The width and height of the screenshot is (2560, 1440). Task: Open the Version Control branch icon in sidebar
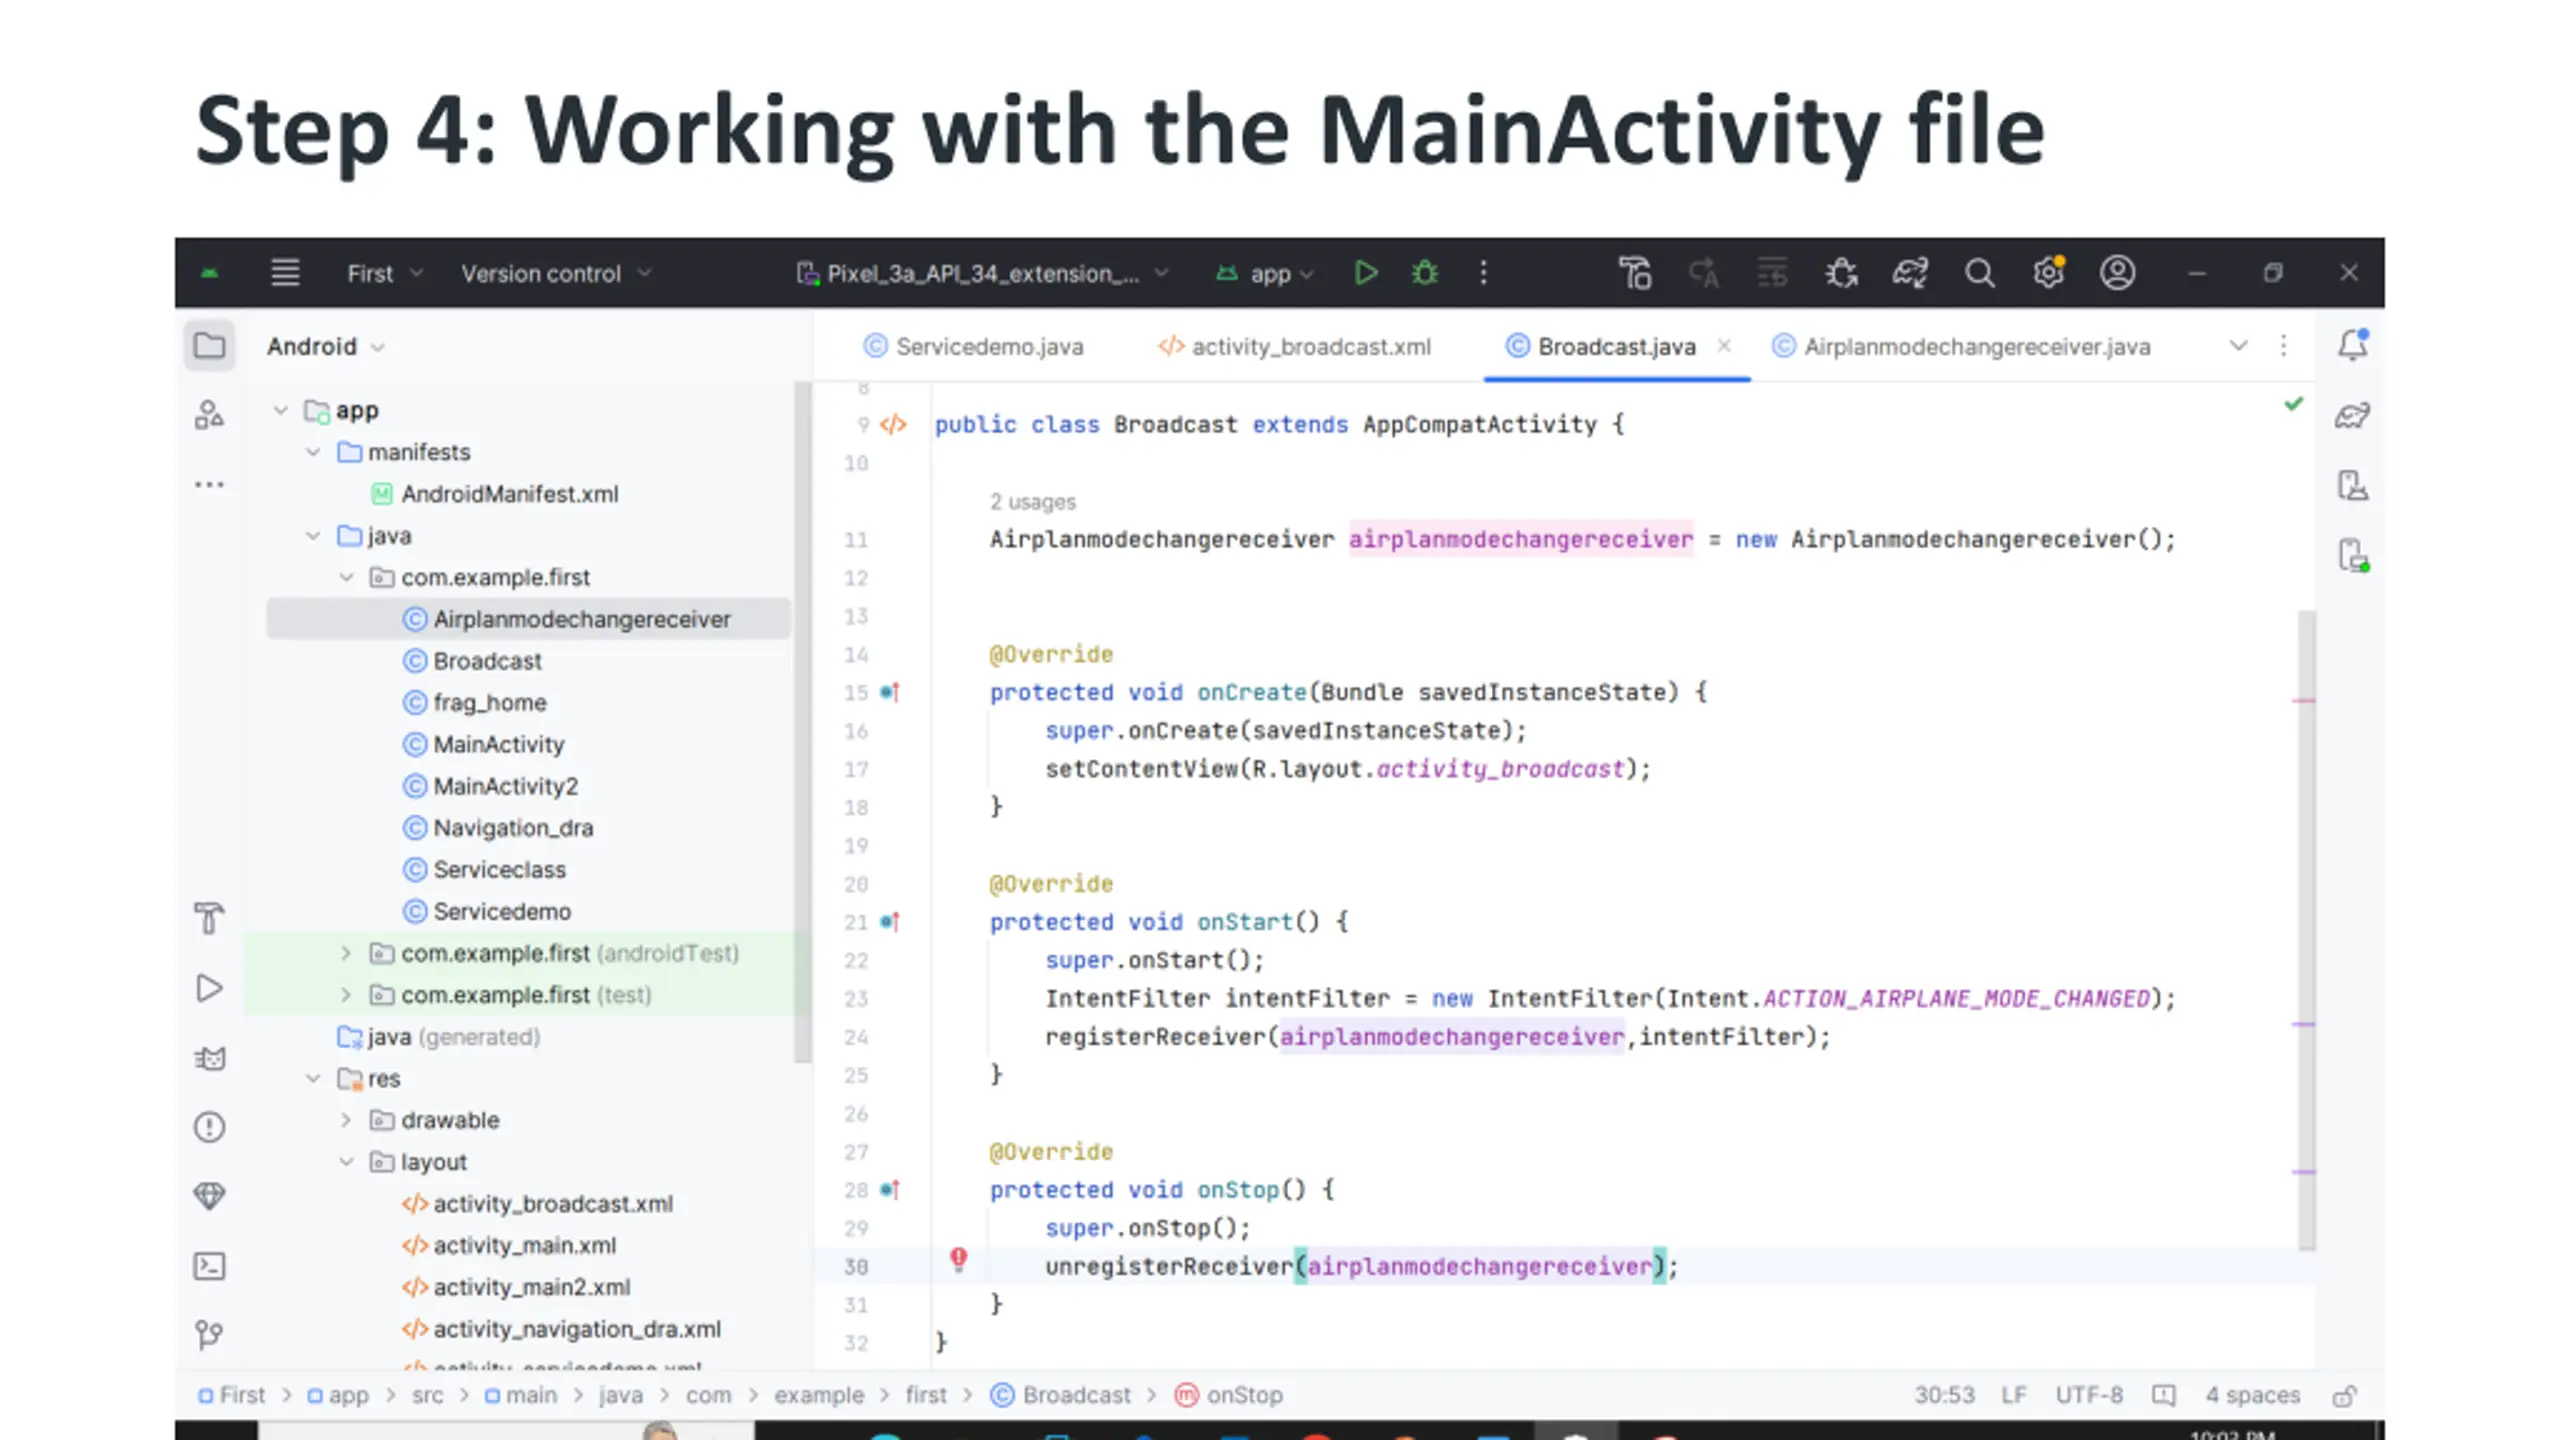pyautogui.click(x=209, y=1334)
